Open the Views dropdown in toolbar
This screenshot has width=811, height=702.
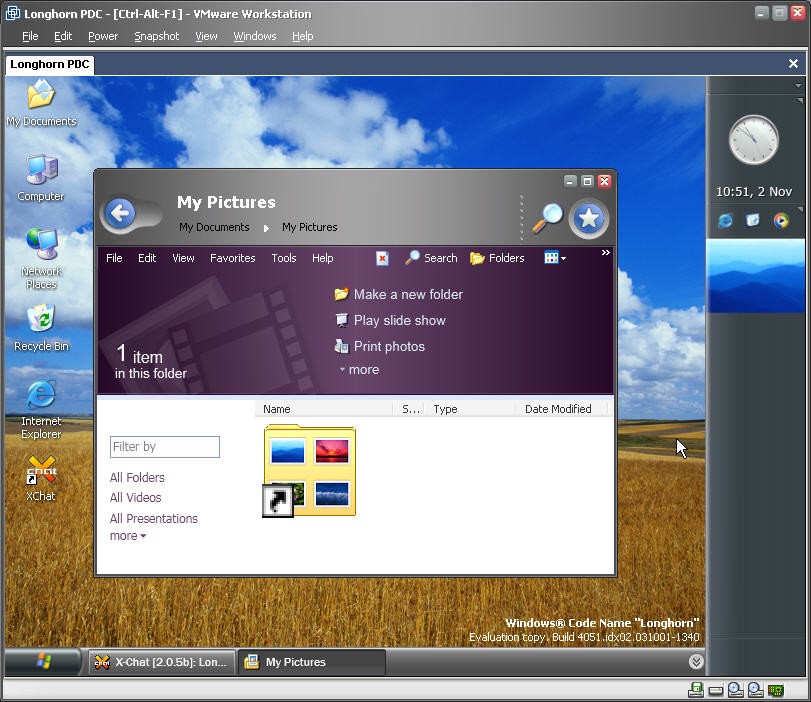point(555,258)
